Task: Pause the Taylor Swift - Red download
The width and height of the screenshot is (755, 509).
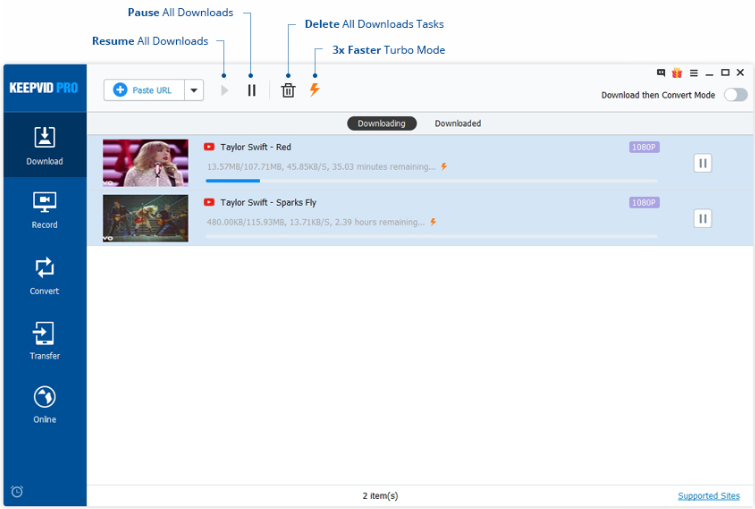Action: coord(703,163)
